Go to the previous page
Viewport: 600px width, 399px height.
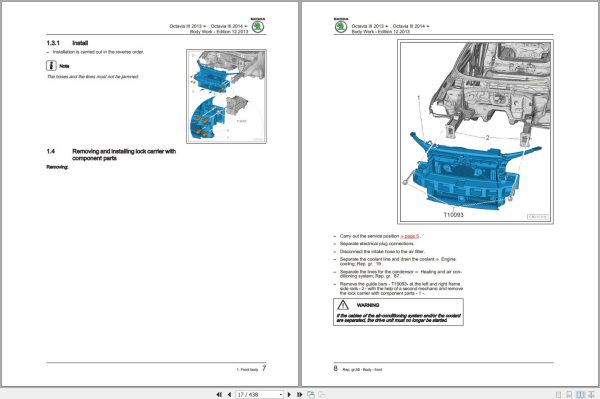click(x=229, y=394)
